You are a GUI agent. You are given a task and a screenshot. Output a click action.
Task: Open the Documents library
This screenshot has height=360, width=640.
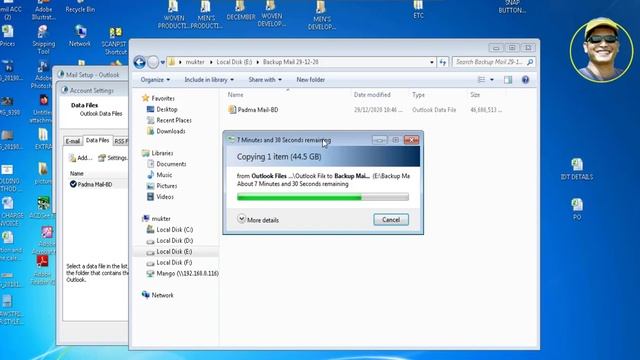171,164
